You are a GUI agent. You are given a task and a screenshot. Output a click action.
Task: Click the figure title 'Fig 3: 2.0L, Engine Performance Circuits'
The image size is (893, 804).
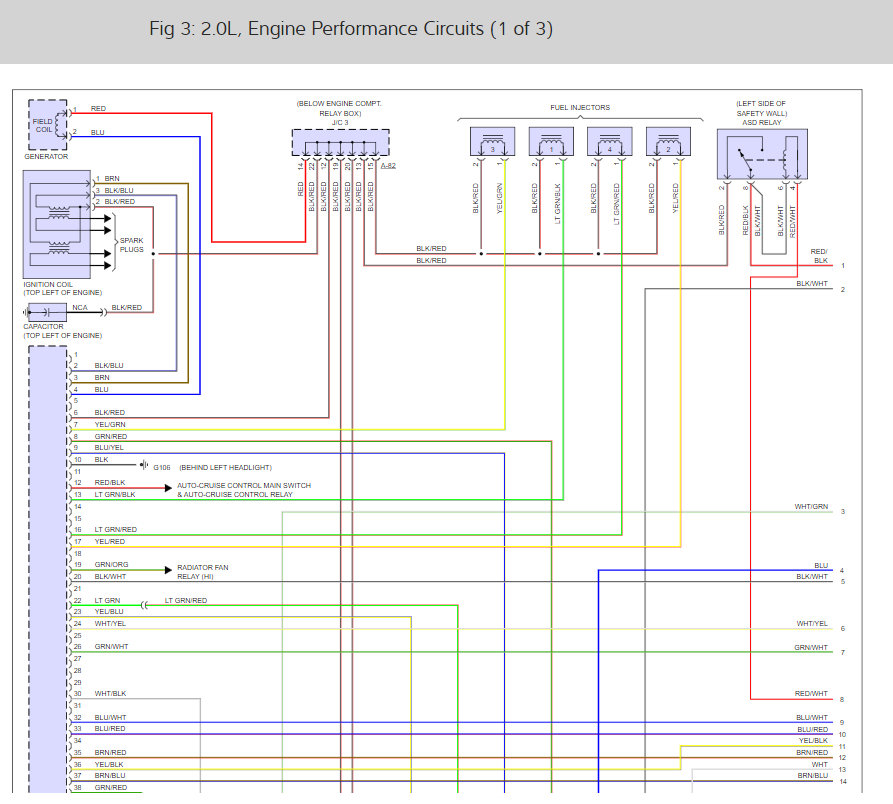[x=351, y=28]
